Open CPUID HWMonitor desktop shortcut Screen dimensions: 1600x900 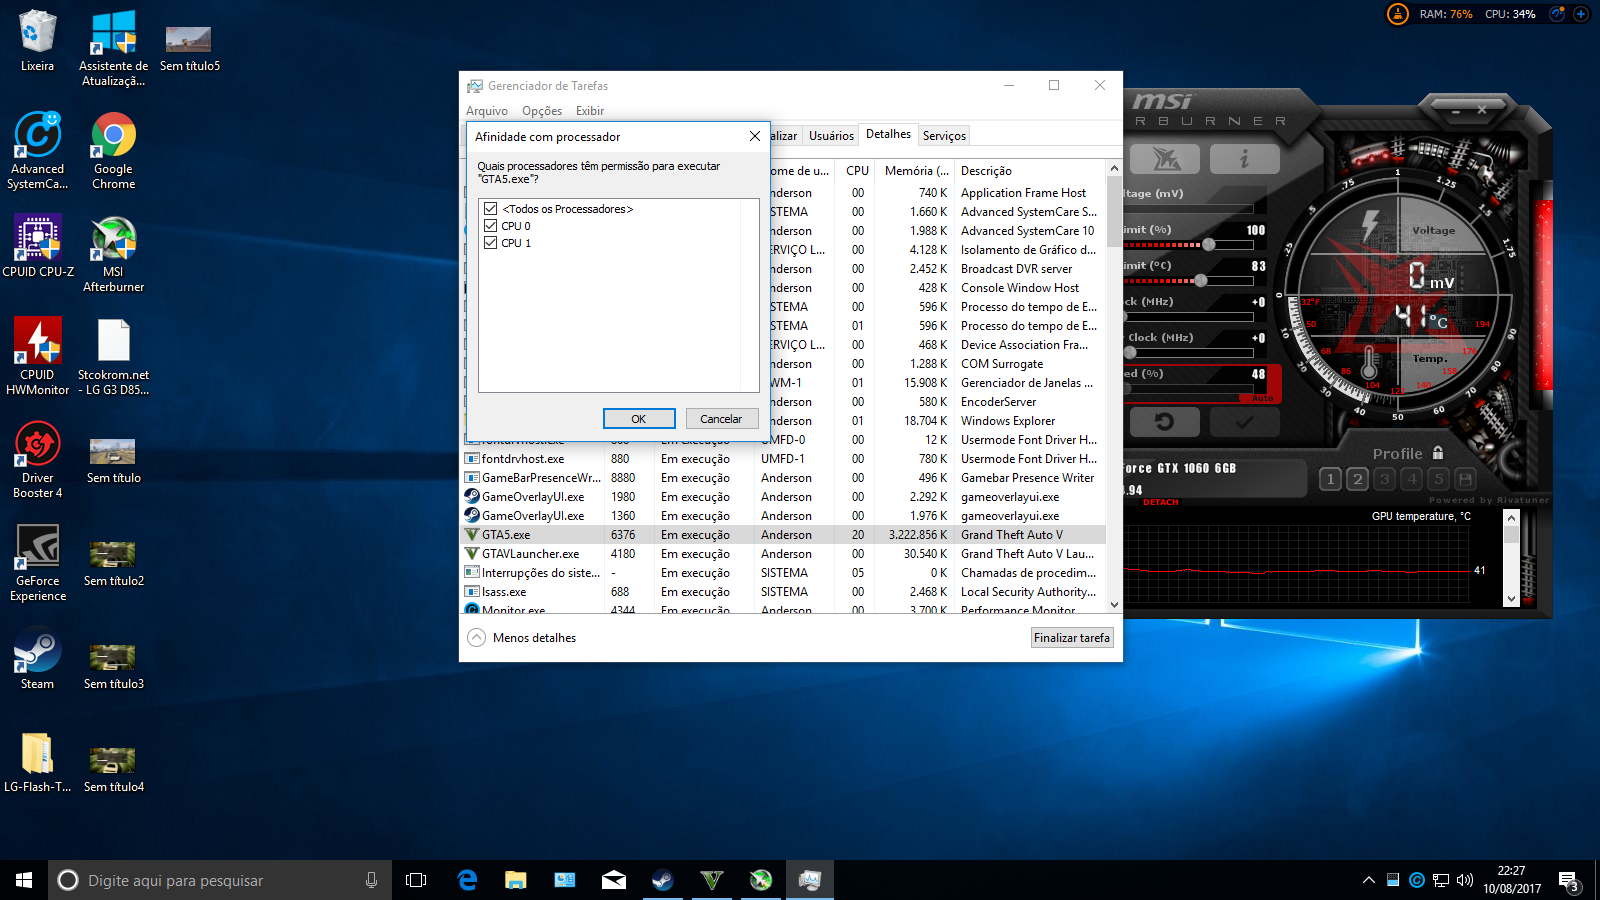[38, 357]
